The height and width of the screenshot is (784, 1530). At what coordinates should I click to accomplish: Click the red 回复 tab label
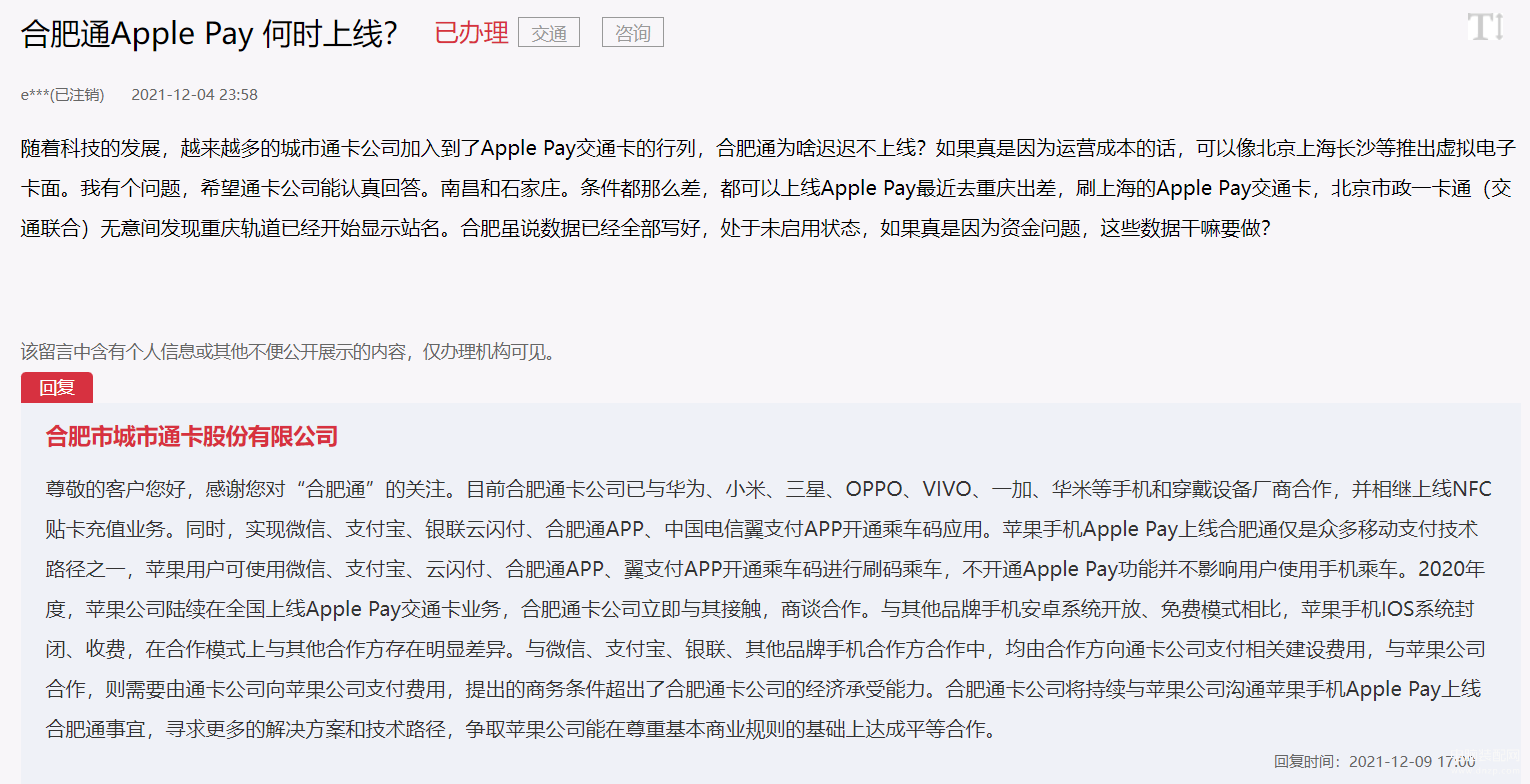(57, 388)
